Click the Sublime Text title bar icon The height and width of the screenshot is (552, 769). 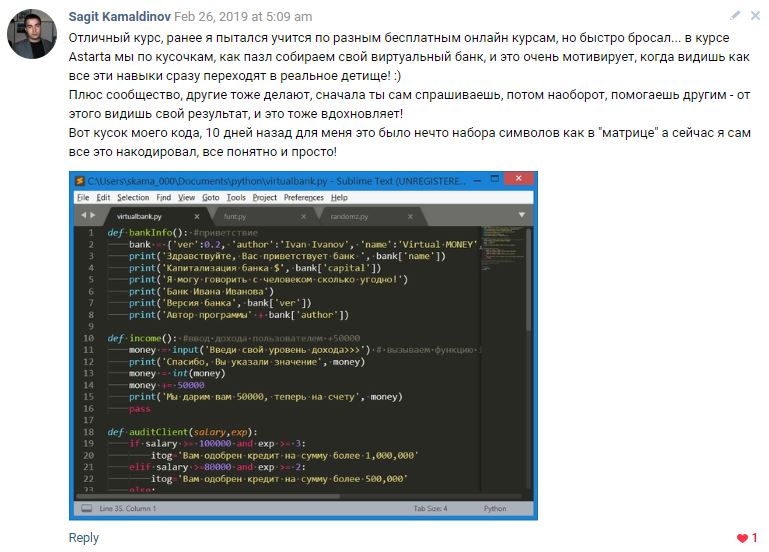tap(79, 181)
